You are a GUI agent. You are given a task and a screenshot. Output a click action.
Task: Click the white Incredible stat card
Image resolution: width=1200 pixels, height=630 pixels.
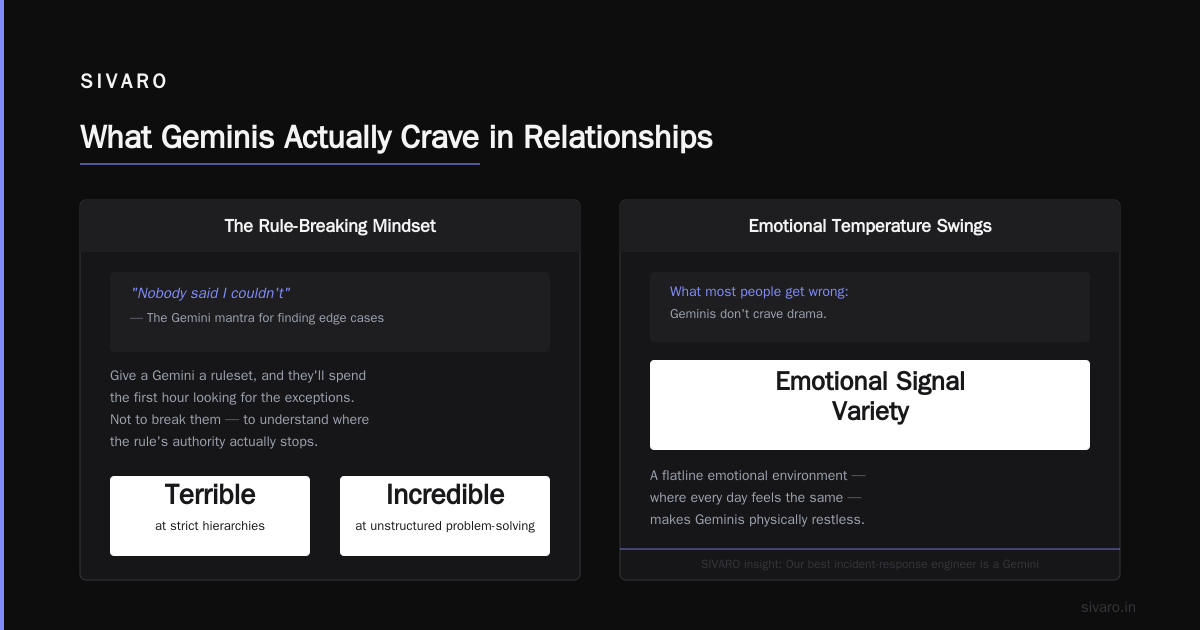point(445,516)
